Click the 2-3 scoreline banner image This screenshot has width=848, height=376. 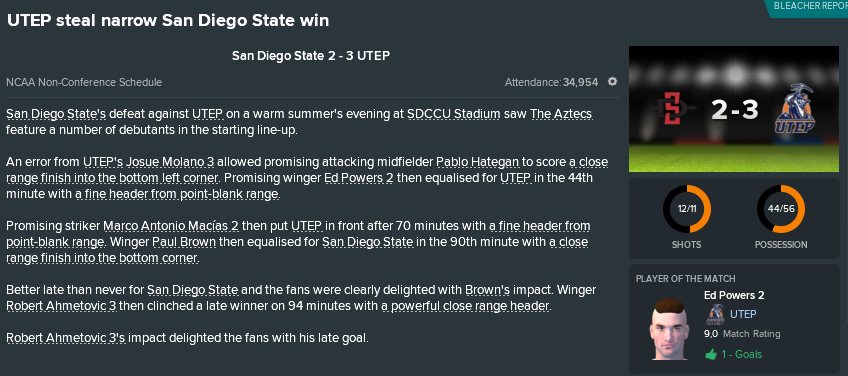coord(734,109)
